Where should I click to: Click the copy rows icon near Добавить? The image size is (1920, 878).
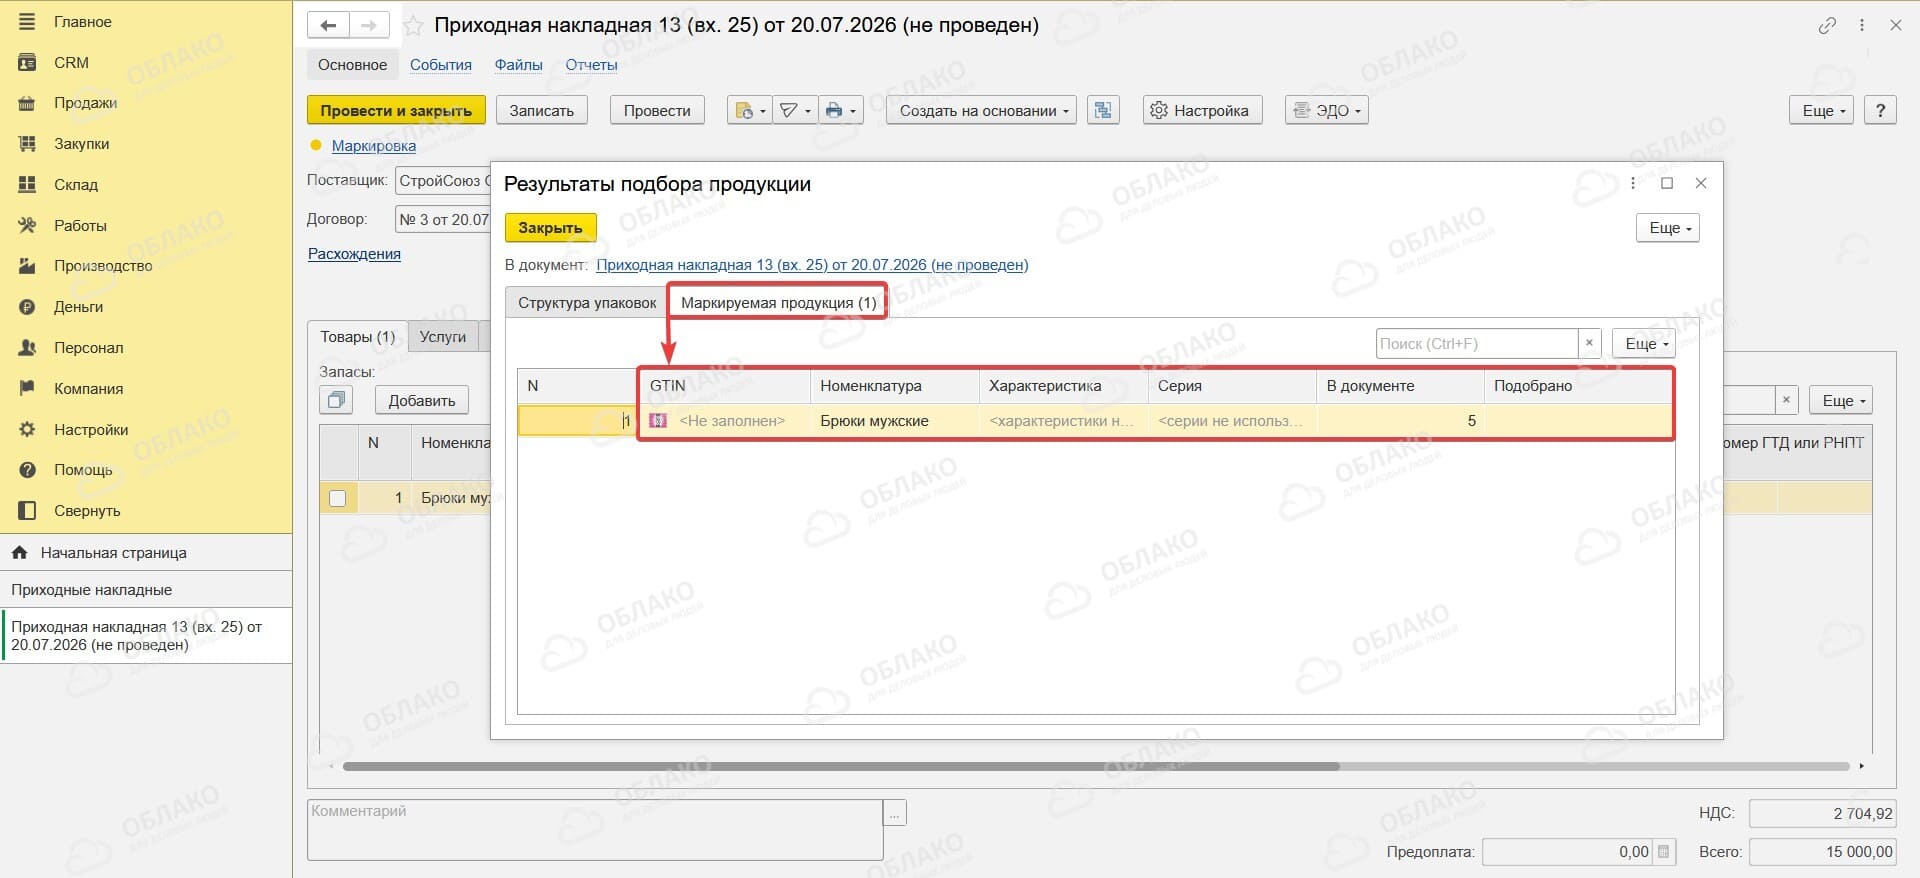[x=336, y=400]
